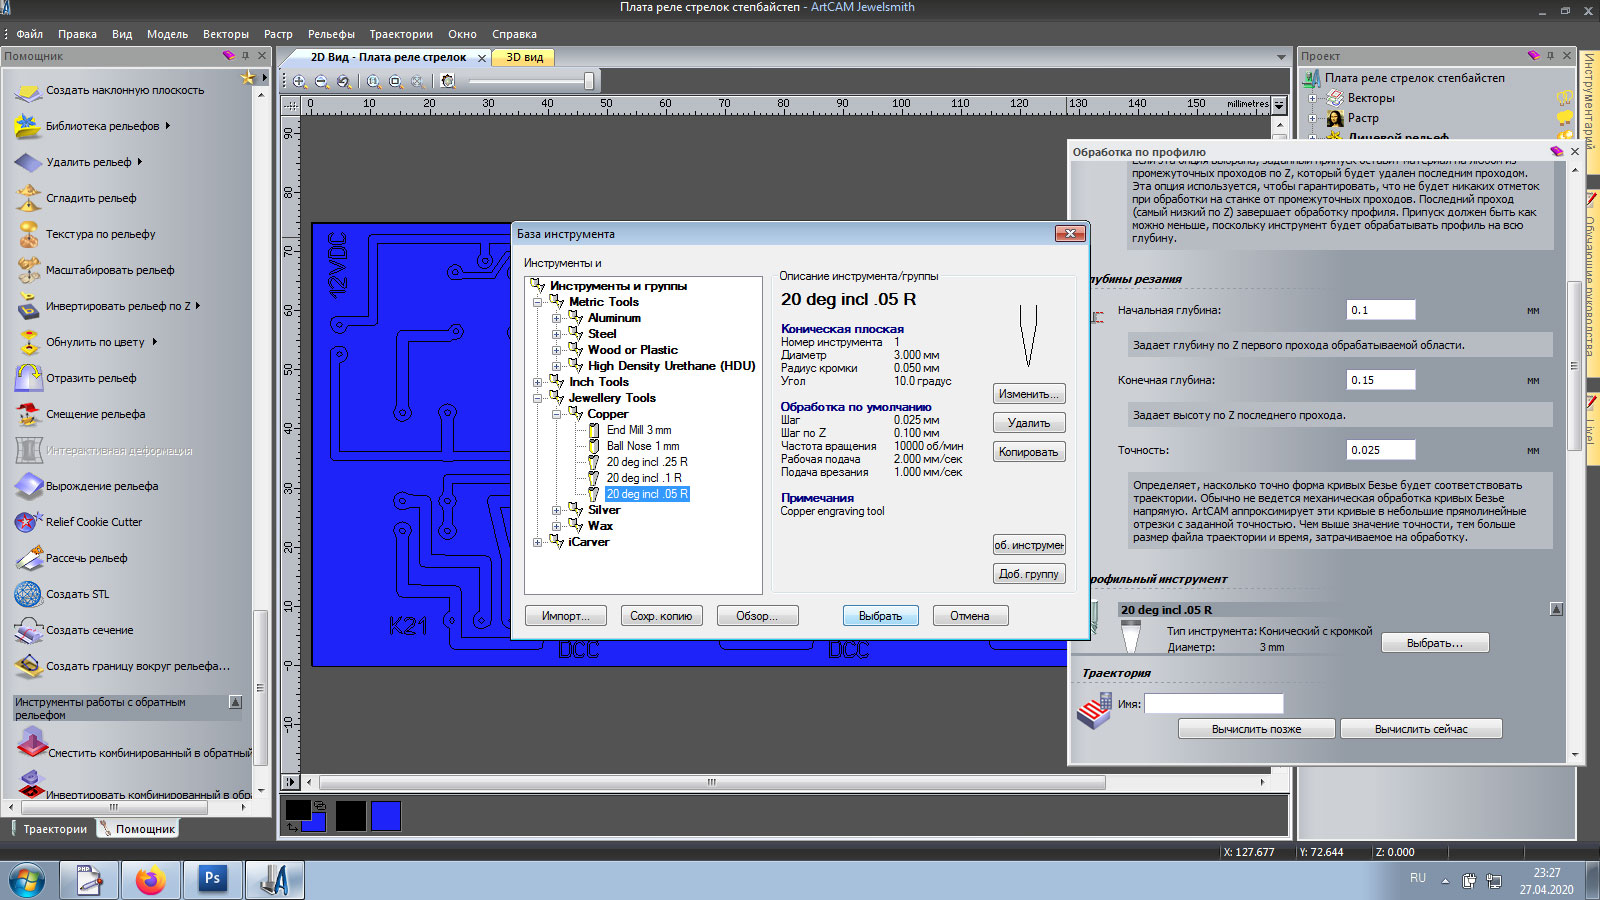Click the 'Начальная глубина' input field
The height and width of the screenshot is (900, 1600).
click(1381, 310)
